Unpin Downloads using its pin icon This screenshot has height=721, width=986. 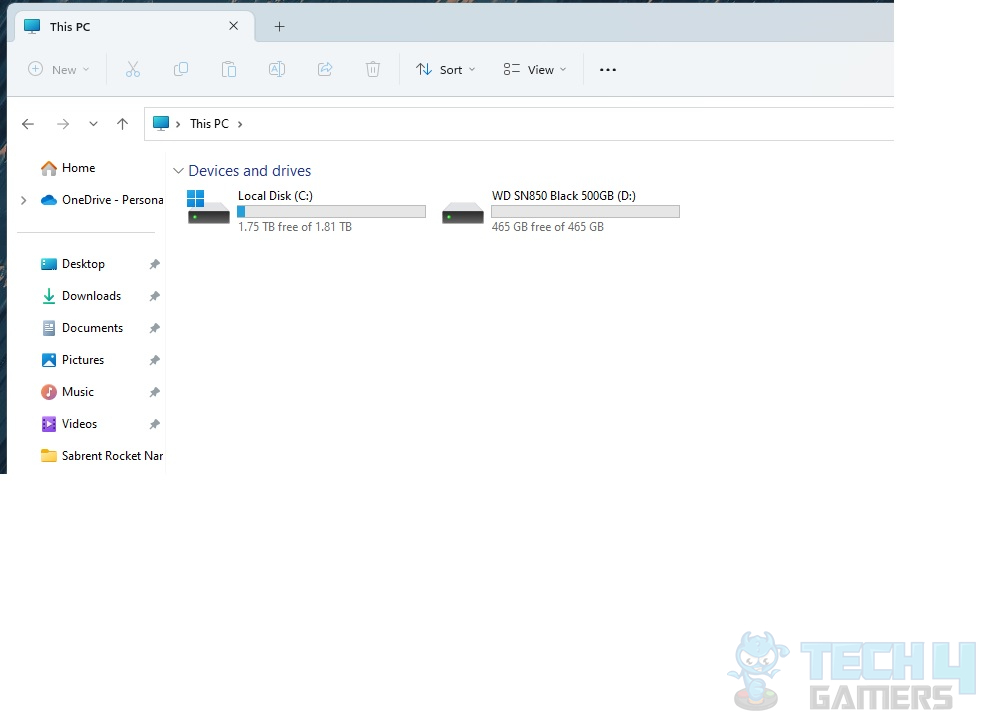[154, 297]
